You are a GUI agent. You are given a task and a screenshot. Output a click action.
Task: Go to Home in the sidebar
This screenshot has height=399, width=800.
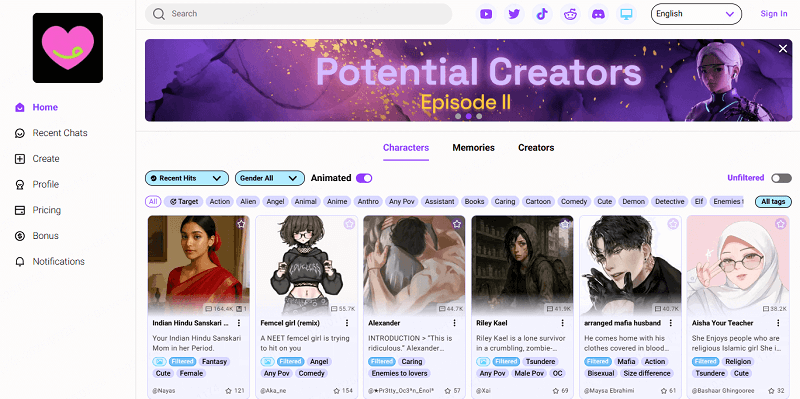coord(45,108)
